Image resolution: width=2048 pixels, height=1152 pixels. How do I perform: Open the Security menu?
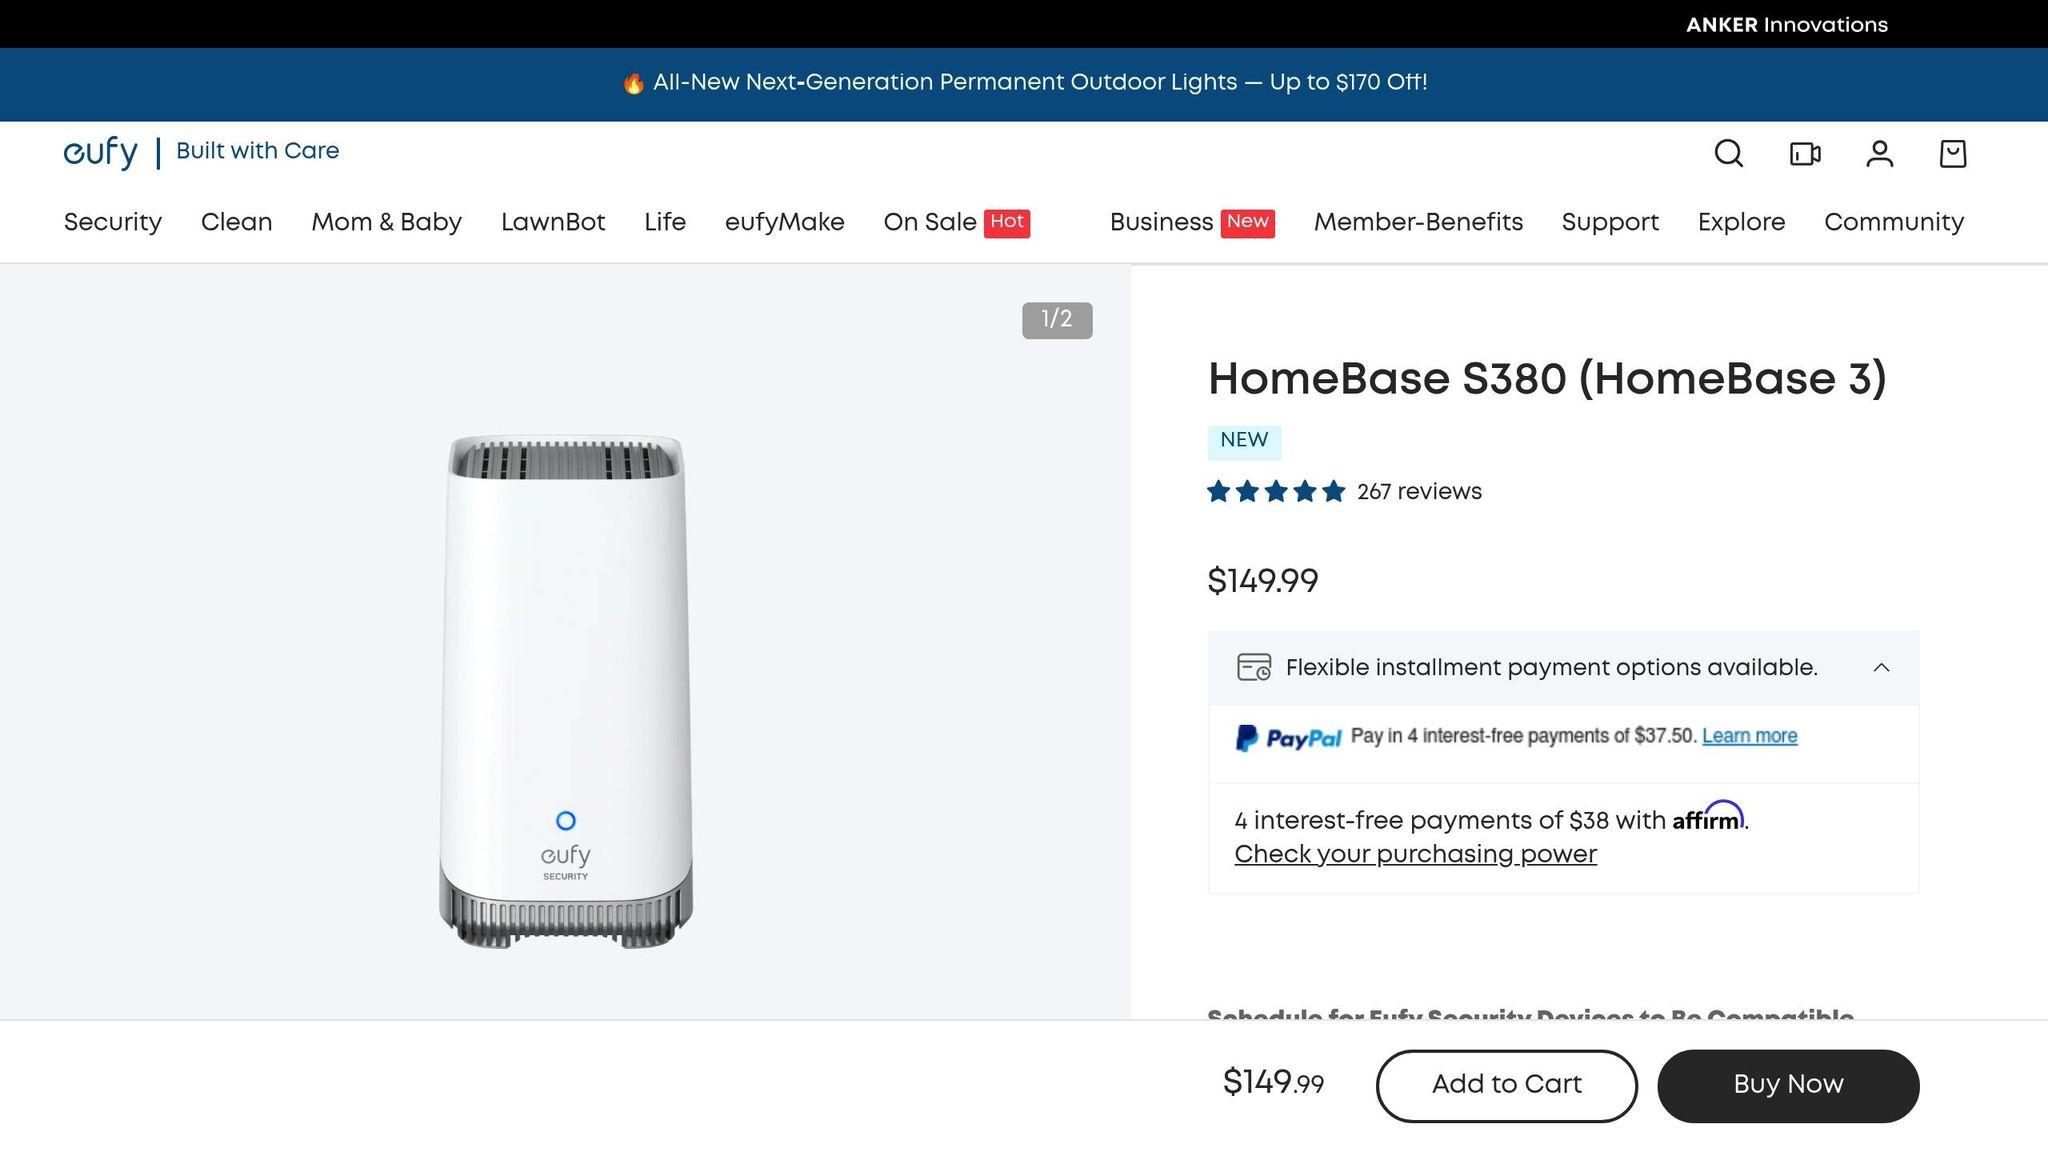pos(113,222)
